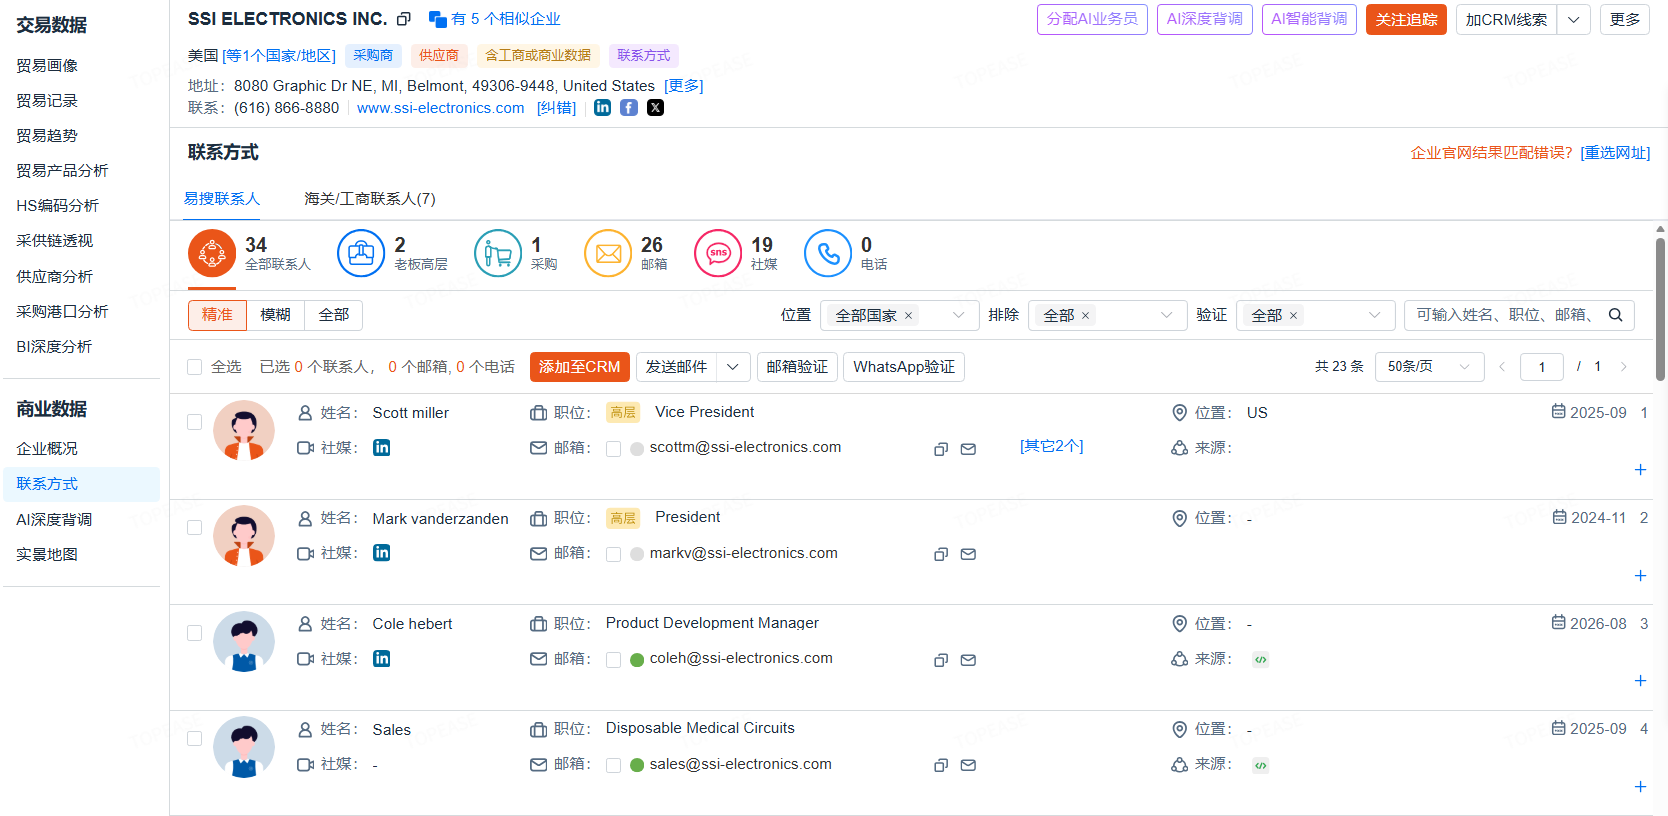Open the company's LinkedIn page icon in header
This screenshot has width=1668, height=816.
click(x=602, y=107)
